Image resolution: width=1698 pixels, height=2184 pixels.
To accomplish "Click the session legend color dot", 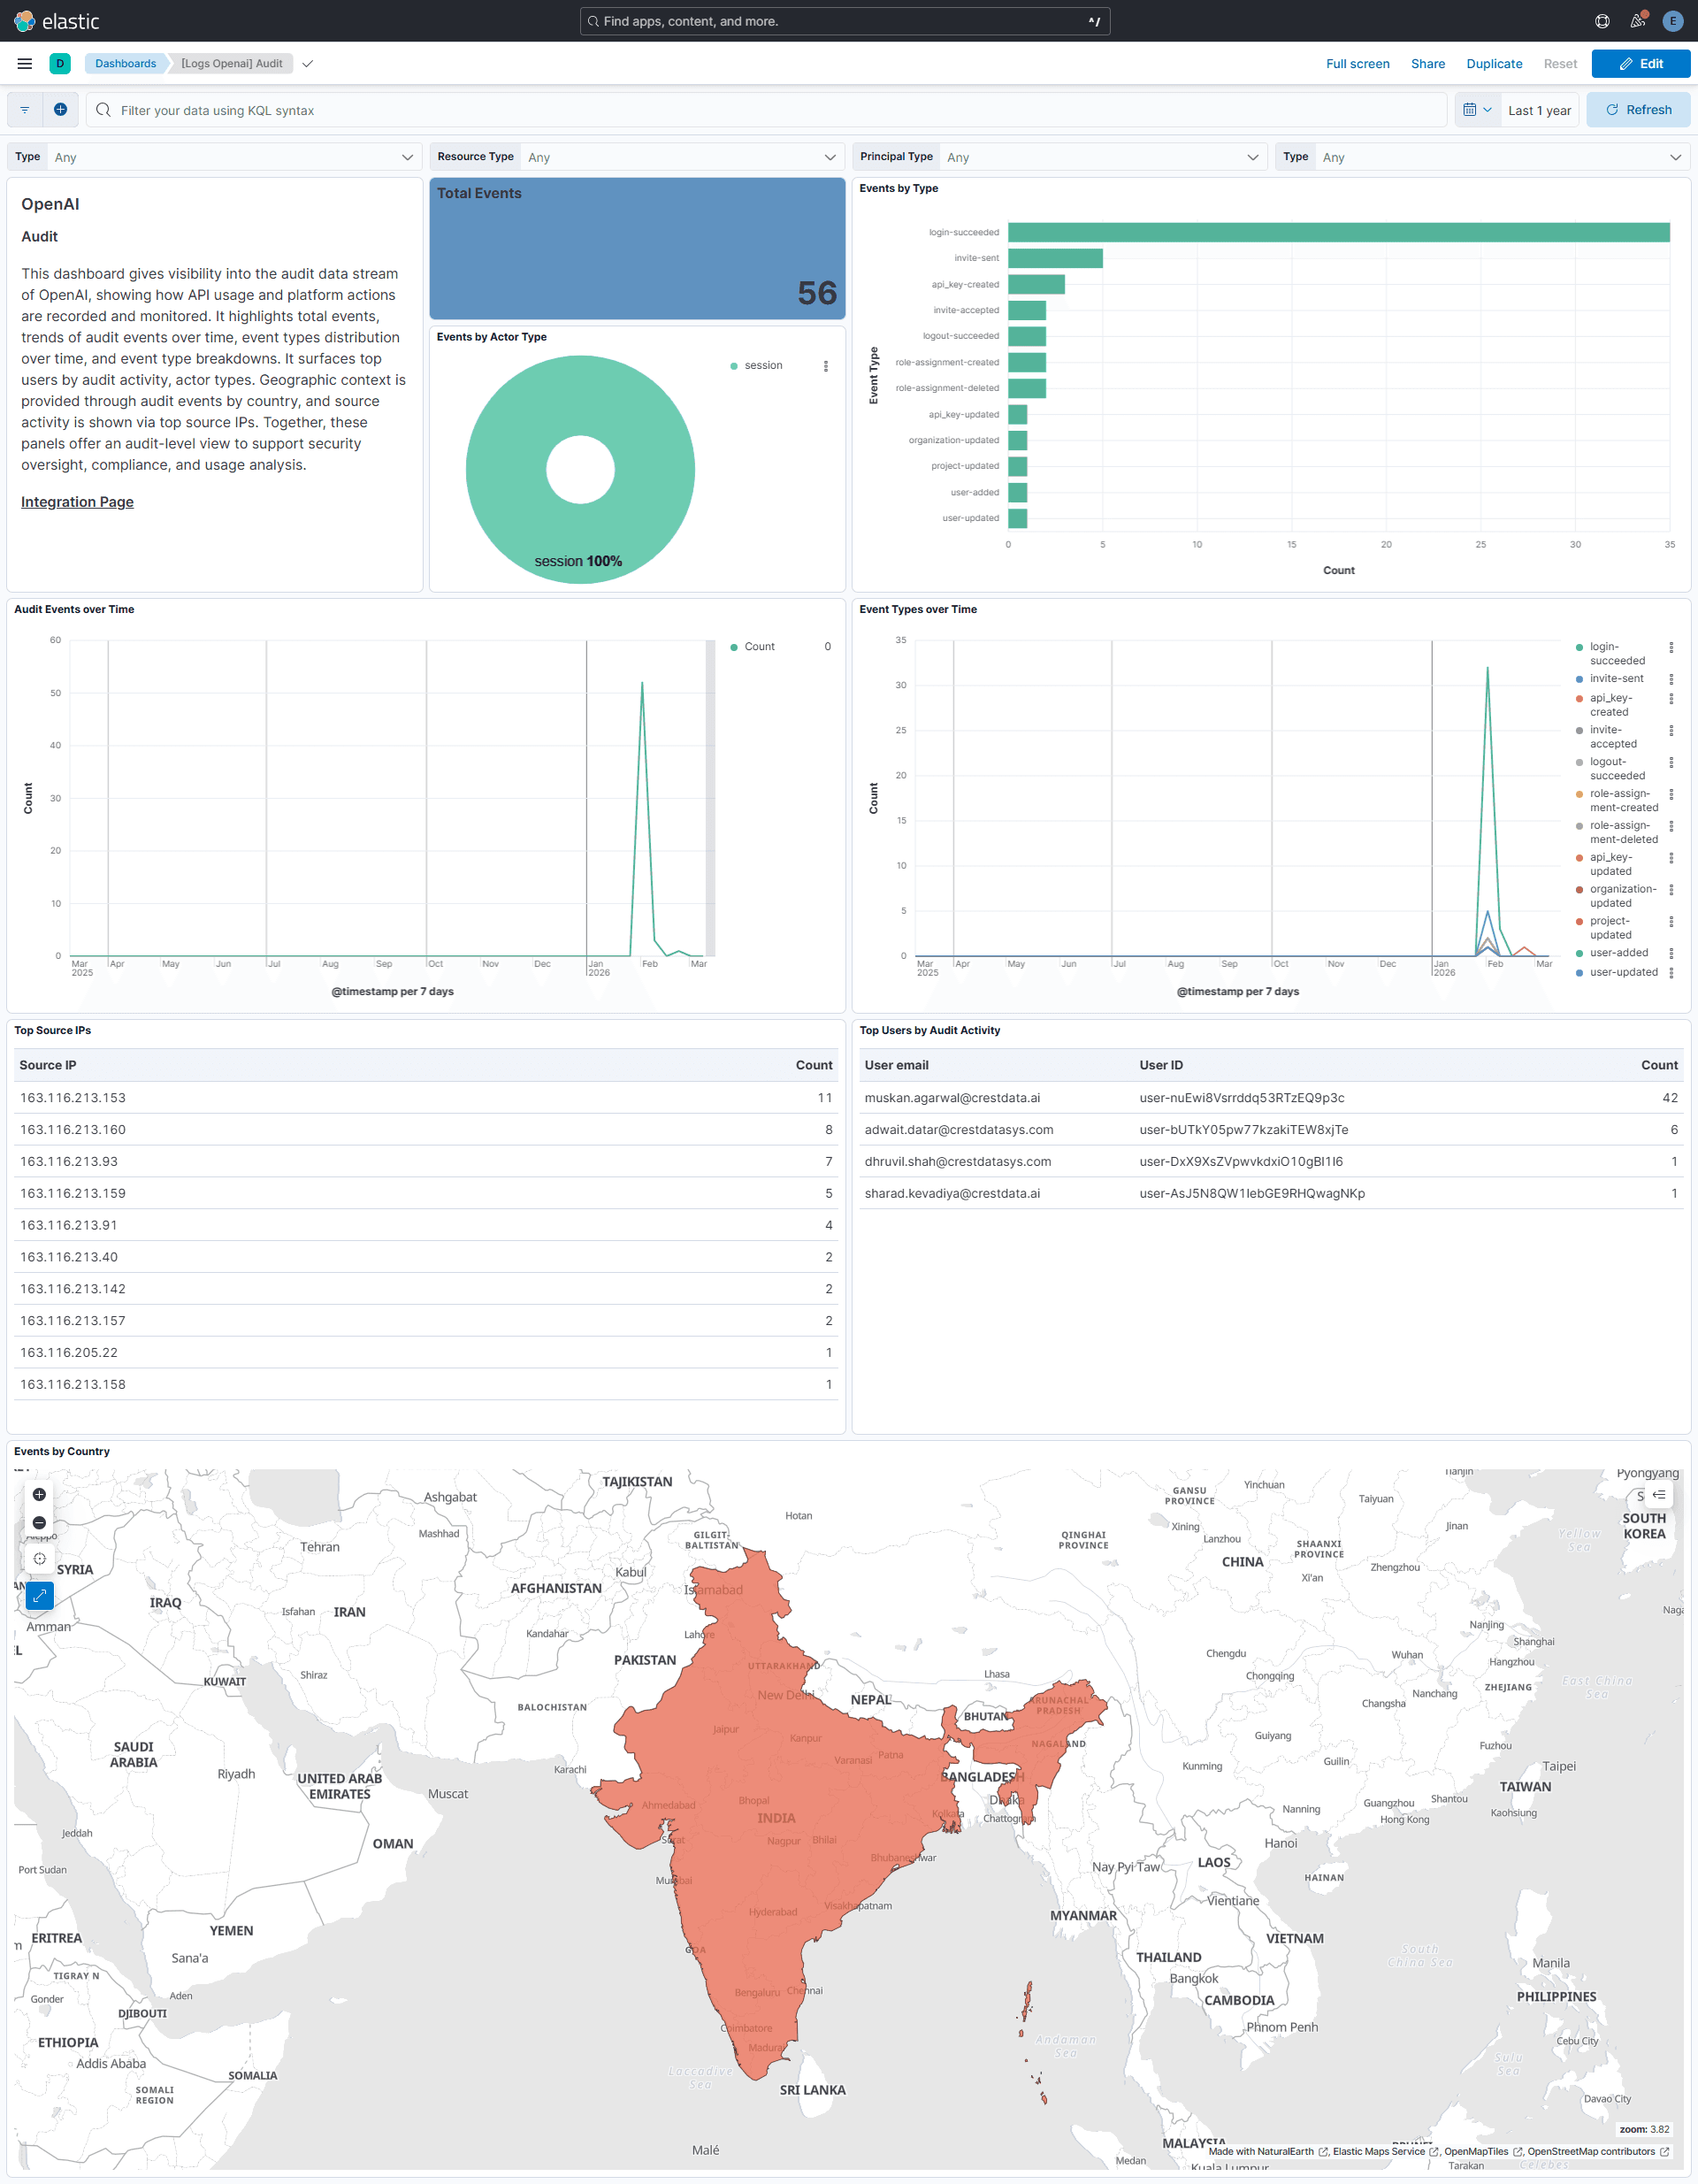I will pos(734,366).
